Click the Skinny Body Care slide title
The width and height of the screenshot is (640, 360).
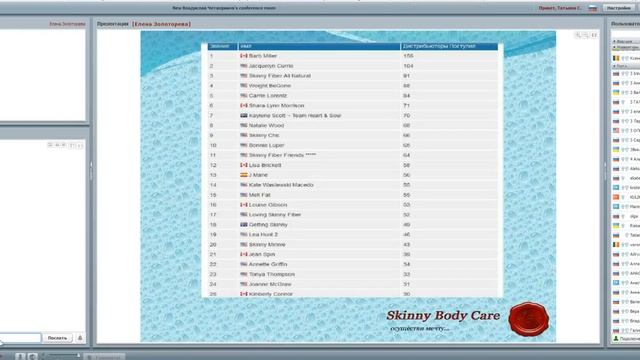point(443,316)
